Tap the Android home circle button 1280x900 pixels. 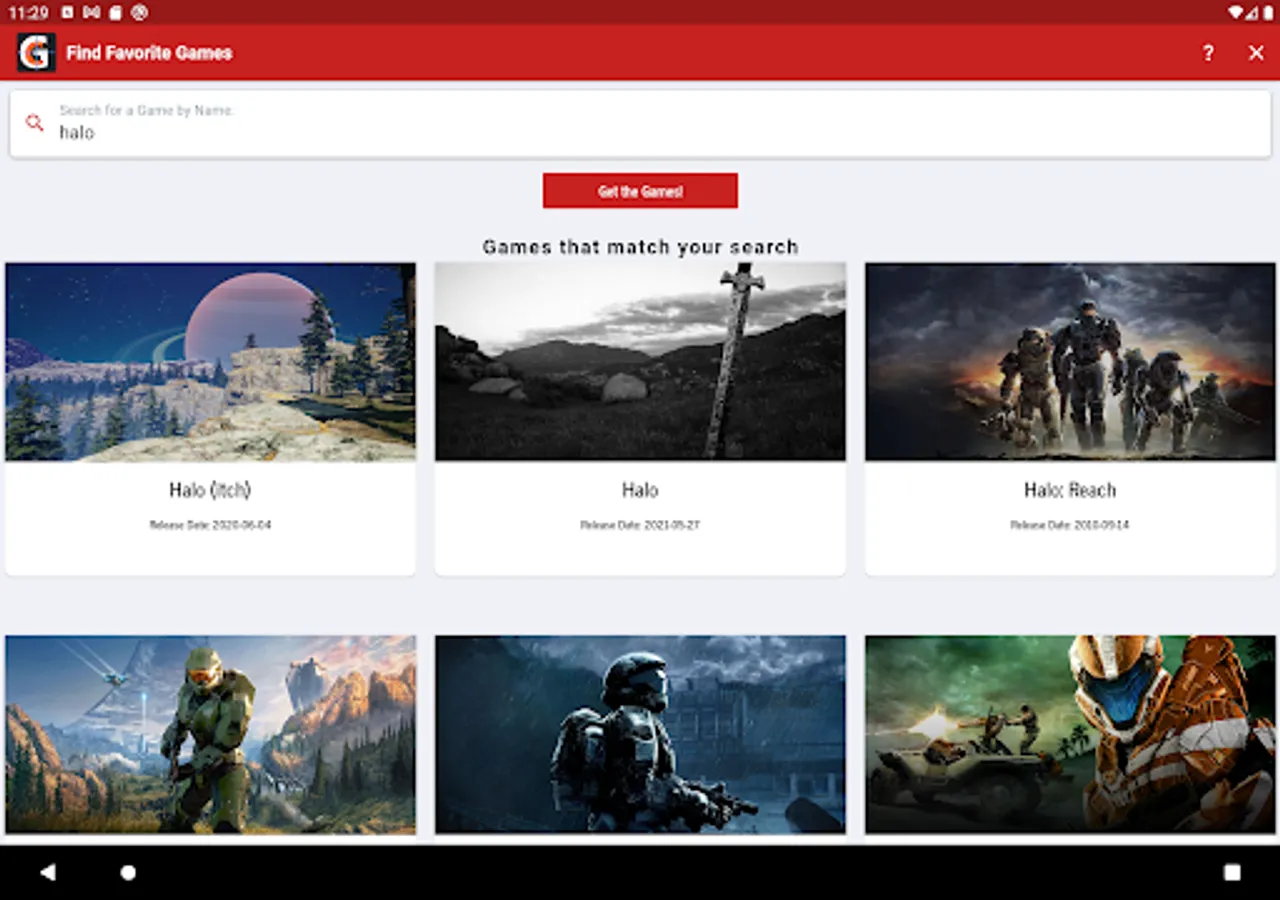point(128,872)
